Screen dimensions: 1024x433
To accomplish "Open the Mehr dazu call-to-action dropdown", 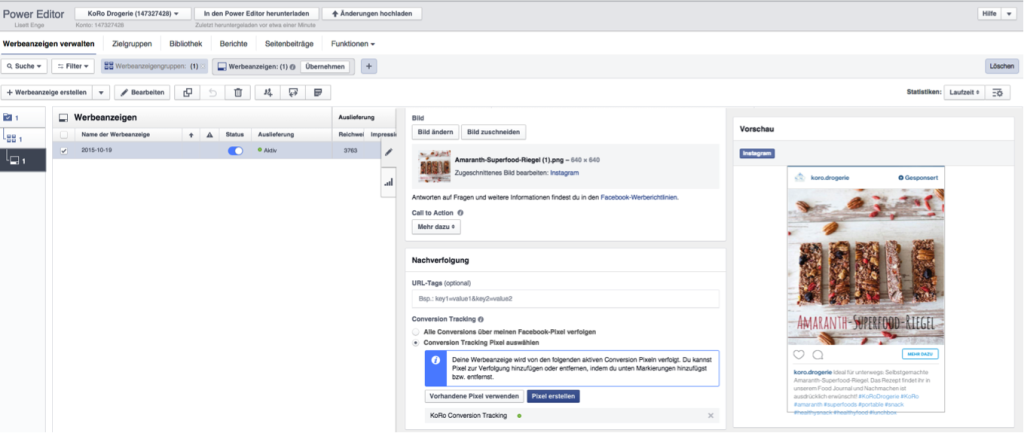I will click(x=436, y=227).
